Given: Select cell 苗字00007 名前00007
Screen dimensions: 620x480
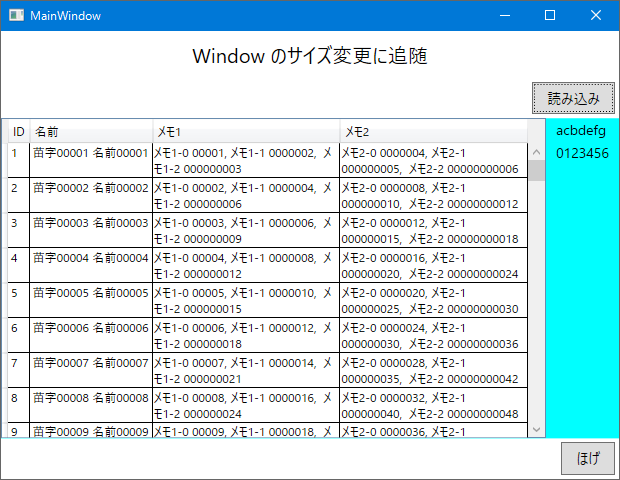Looking at the screenshot, I should click(91, 370).
